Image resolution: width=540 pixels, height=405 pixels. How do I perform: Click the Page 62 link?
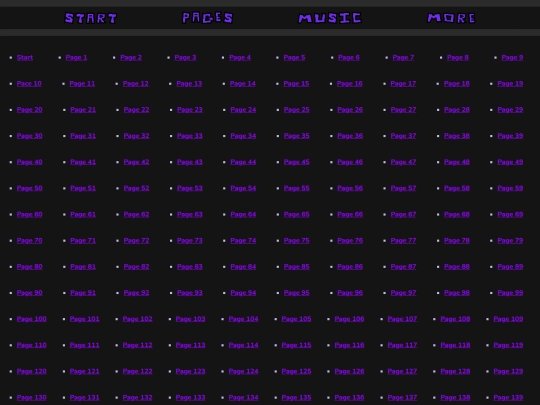pos(137,215)
